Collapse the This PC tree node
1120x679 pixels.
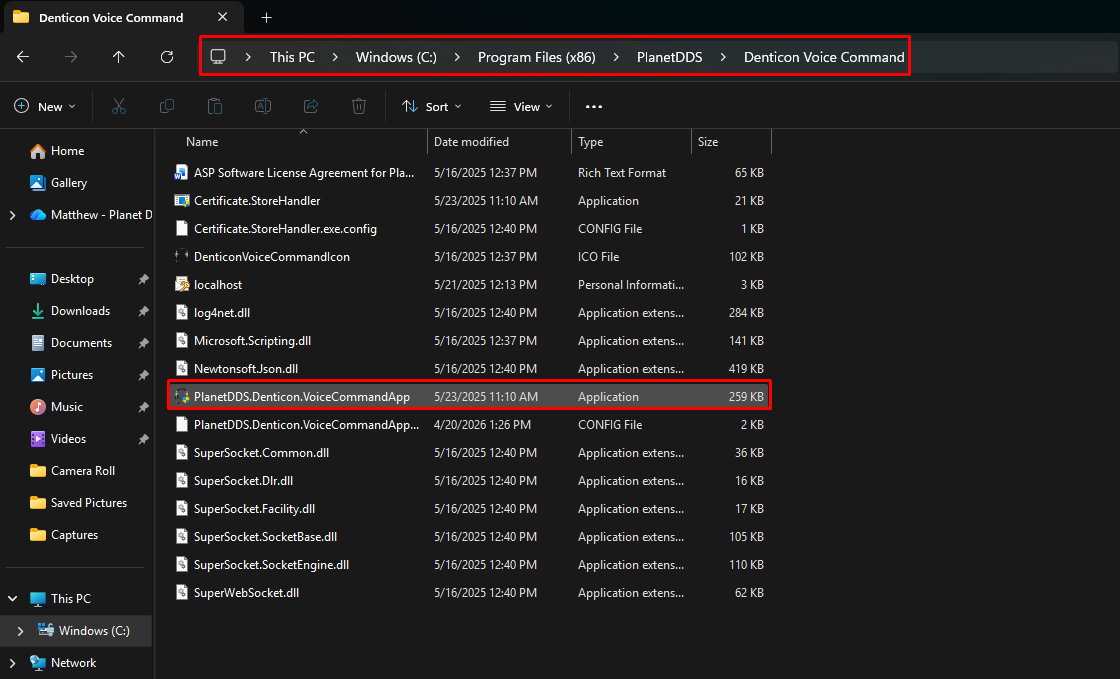(12, 598)
